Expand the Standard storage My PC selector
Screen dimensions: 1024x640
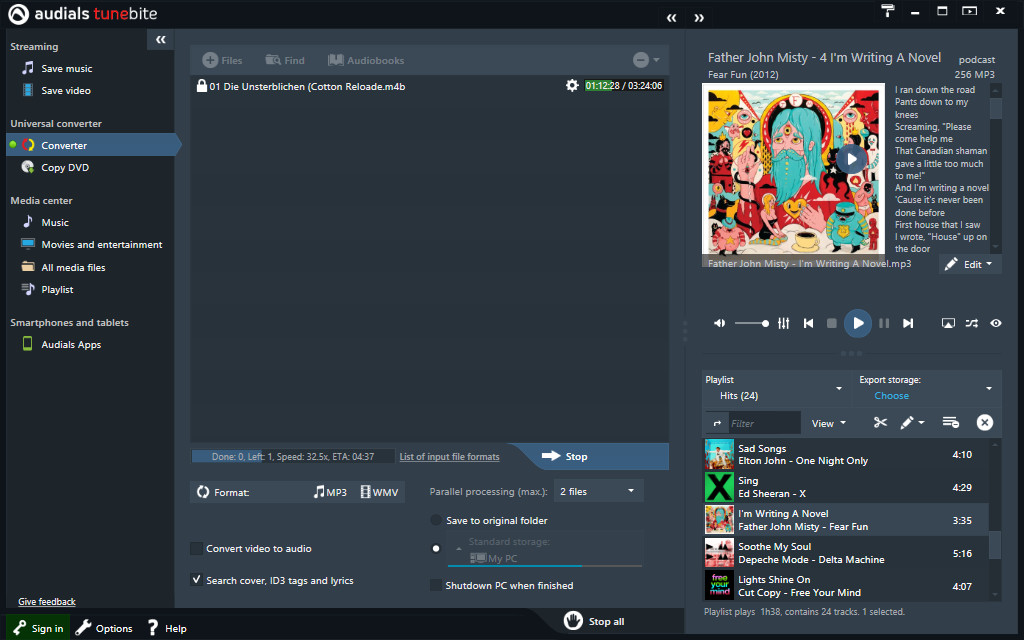[545, 550]
